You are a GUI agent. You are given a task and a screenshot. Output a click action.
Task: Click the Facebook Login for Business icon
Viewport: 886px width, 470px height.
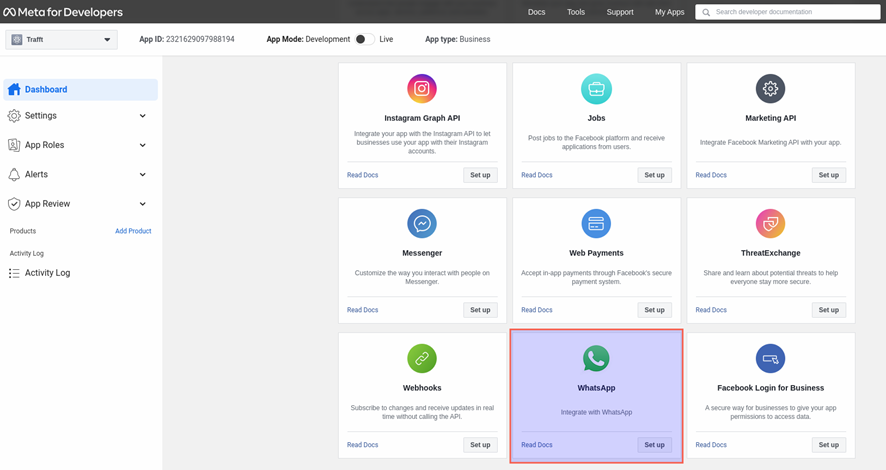tap(770, 358)
